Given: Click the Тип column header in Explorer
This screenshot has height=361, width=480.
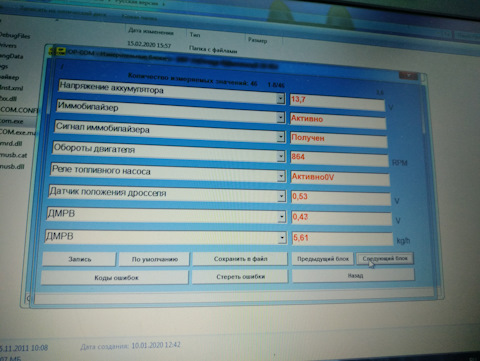Looking at the screenshot, I should click(195, 35).
